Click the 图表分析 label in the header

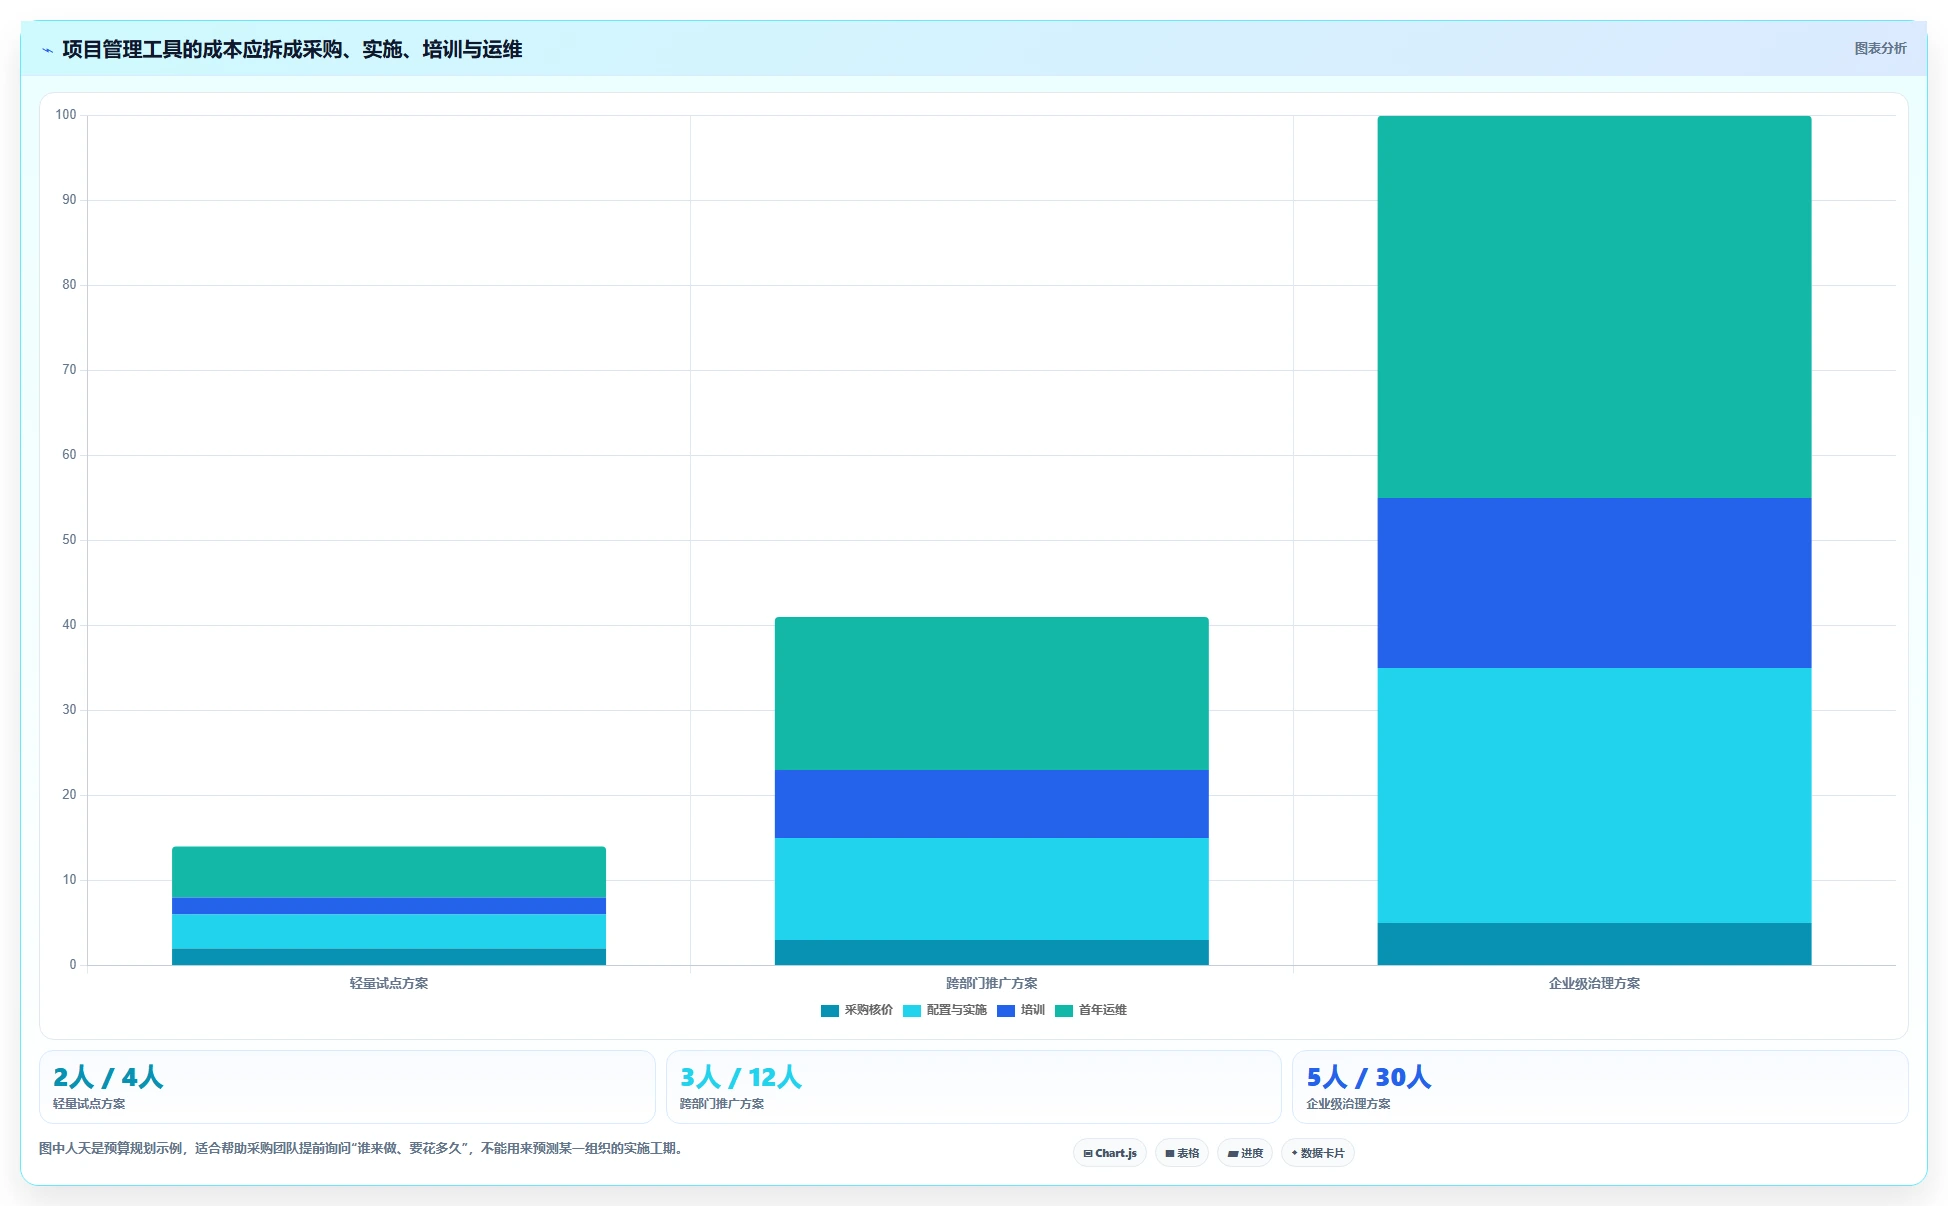(1880, 48)
